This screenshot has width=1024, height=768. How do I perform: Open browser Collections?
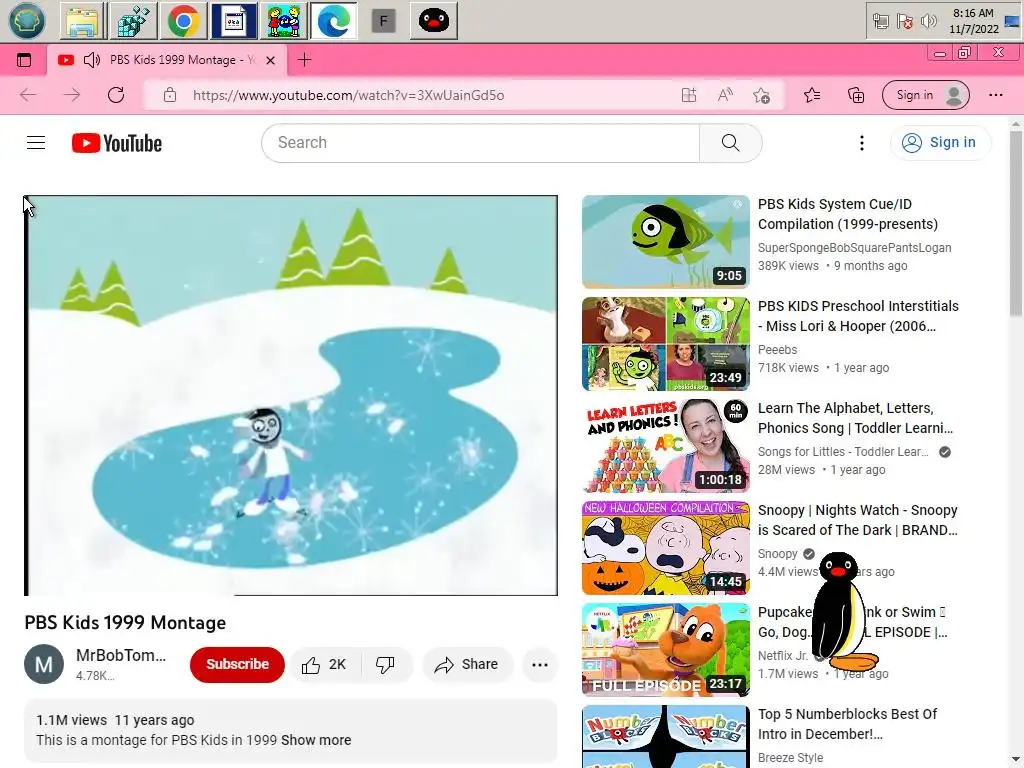(856, 95)
